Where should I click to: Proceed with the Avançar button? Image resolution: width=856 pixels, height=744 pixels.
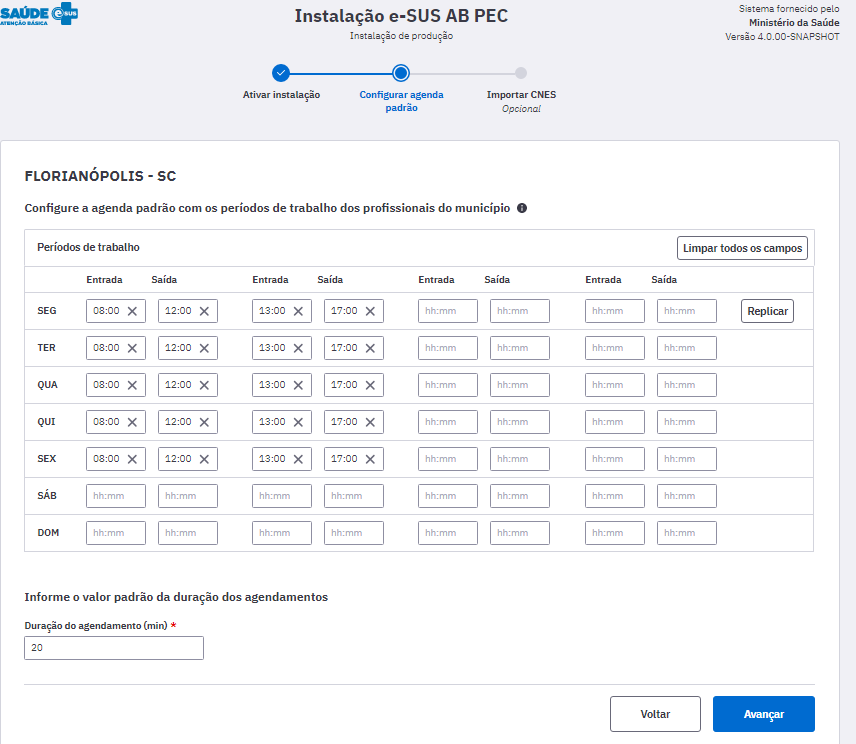(764, 714)
